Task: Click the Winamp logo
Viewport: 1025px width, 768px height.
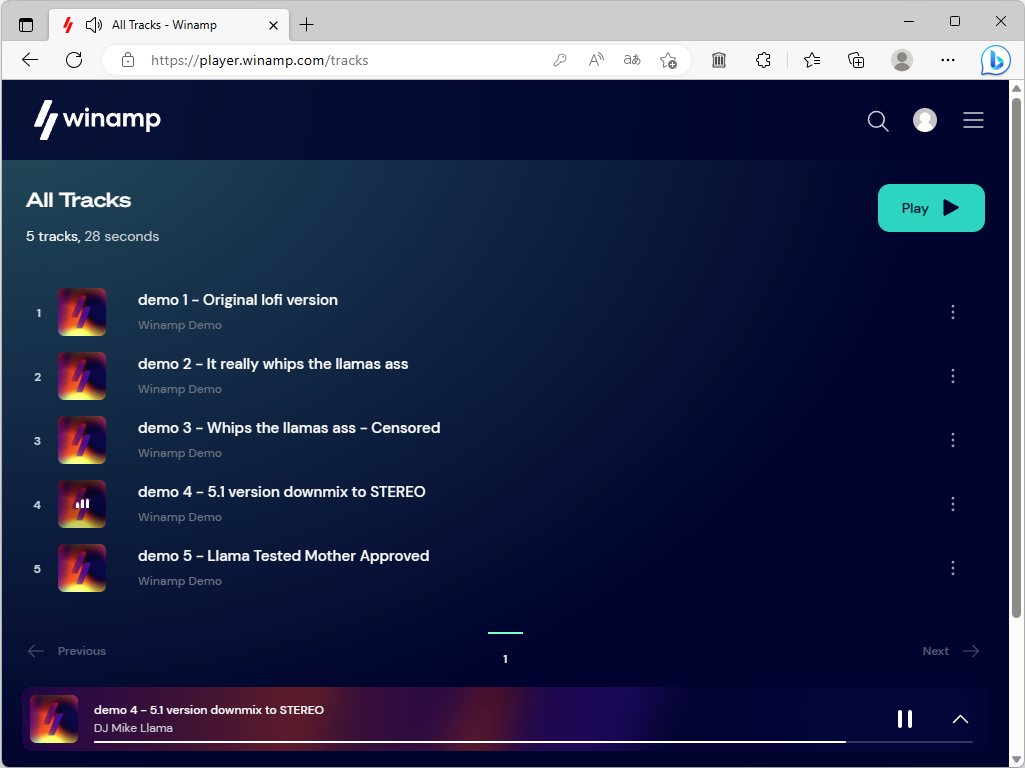Action: click(x=97, y=119)
